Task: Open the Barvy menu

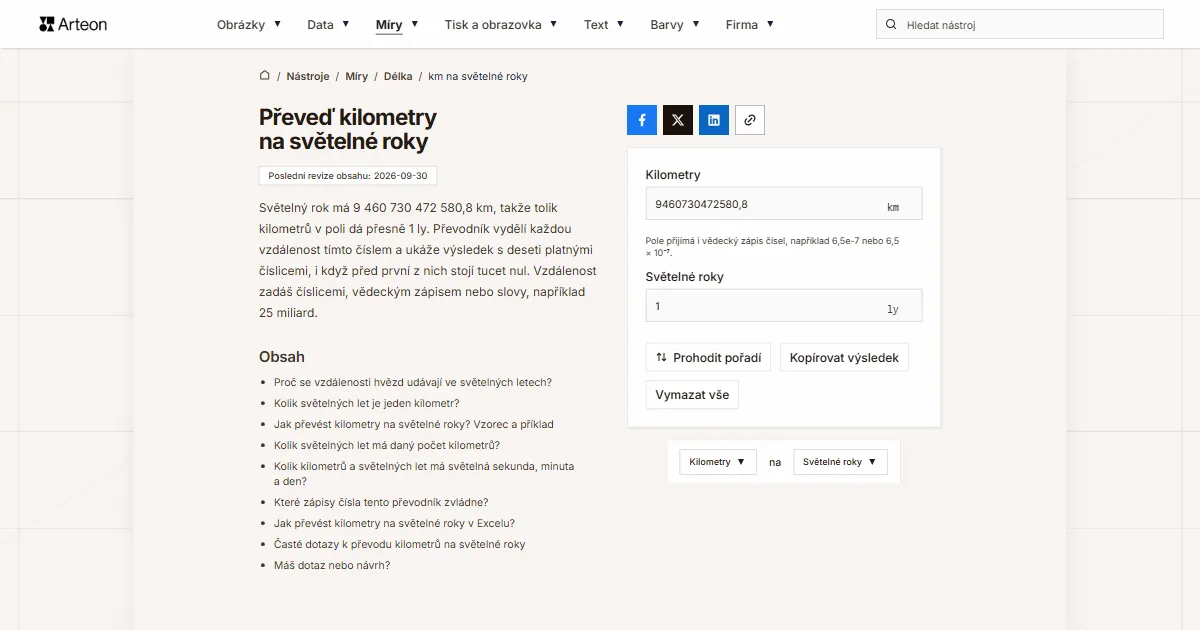Action: (x=675, y=24)
